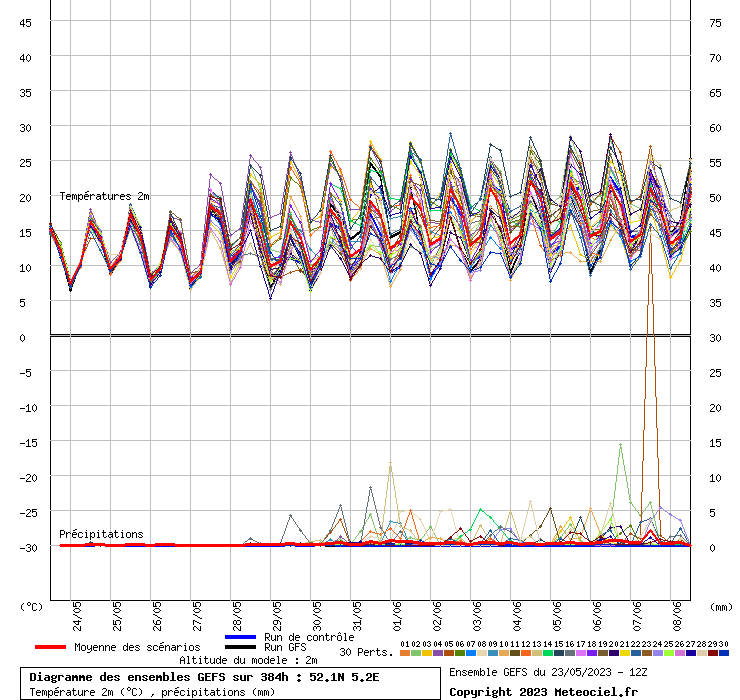This screenshot has width=740, height=700.
Task: Click the 01/06 date label on x-axis
Action: [397, 616]
